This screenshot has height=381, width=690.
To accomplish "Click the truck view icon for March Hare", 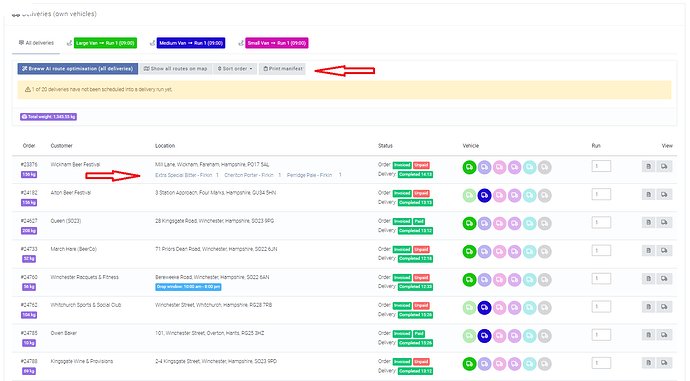I will pyautogui.click(x=664, y=251).
